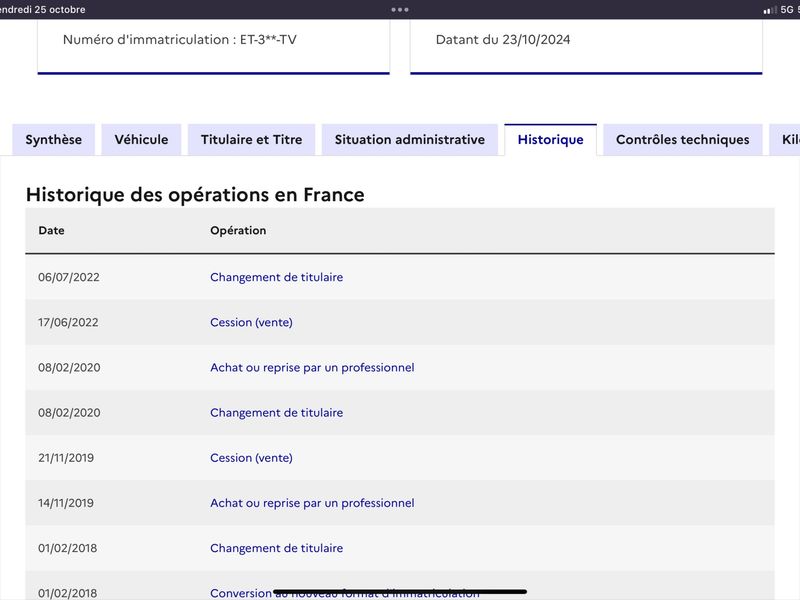Click Cession (vente) dated 17/06/2022
Viewport: 800px width, 600px height.
tap(252, 322)
